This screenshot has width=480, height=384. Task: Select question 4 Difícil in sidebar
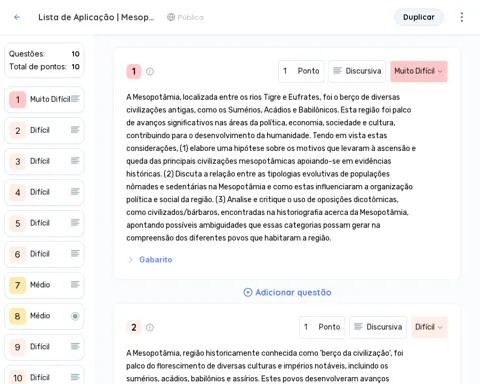click(44, 192)
